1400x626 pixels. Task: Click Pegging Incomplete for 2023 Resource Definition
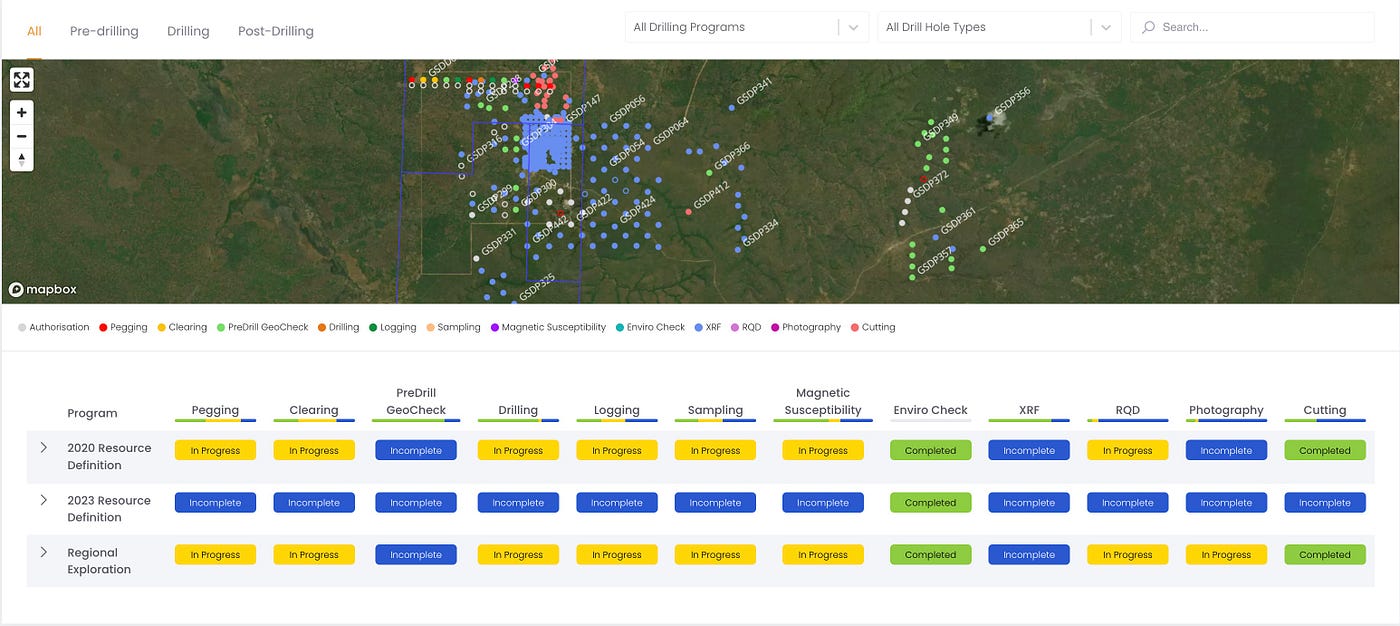pos(215,503)
